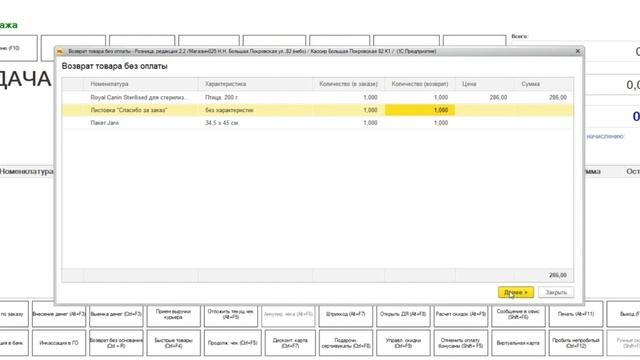The image size is (640, 360).
Task: Click Подарочн. сертификаты (Ctrl+F8) button
Action: click(346, 343)
